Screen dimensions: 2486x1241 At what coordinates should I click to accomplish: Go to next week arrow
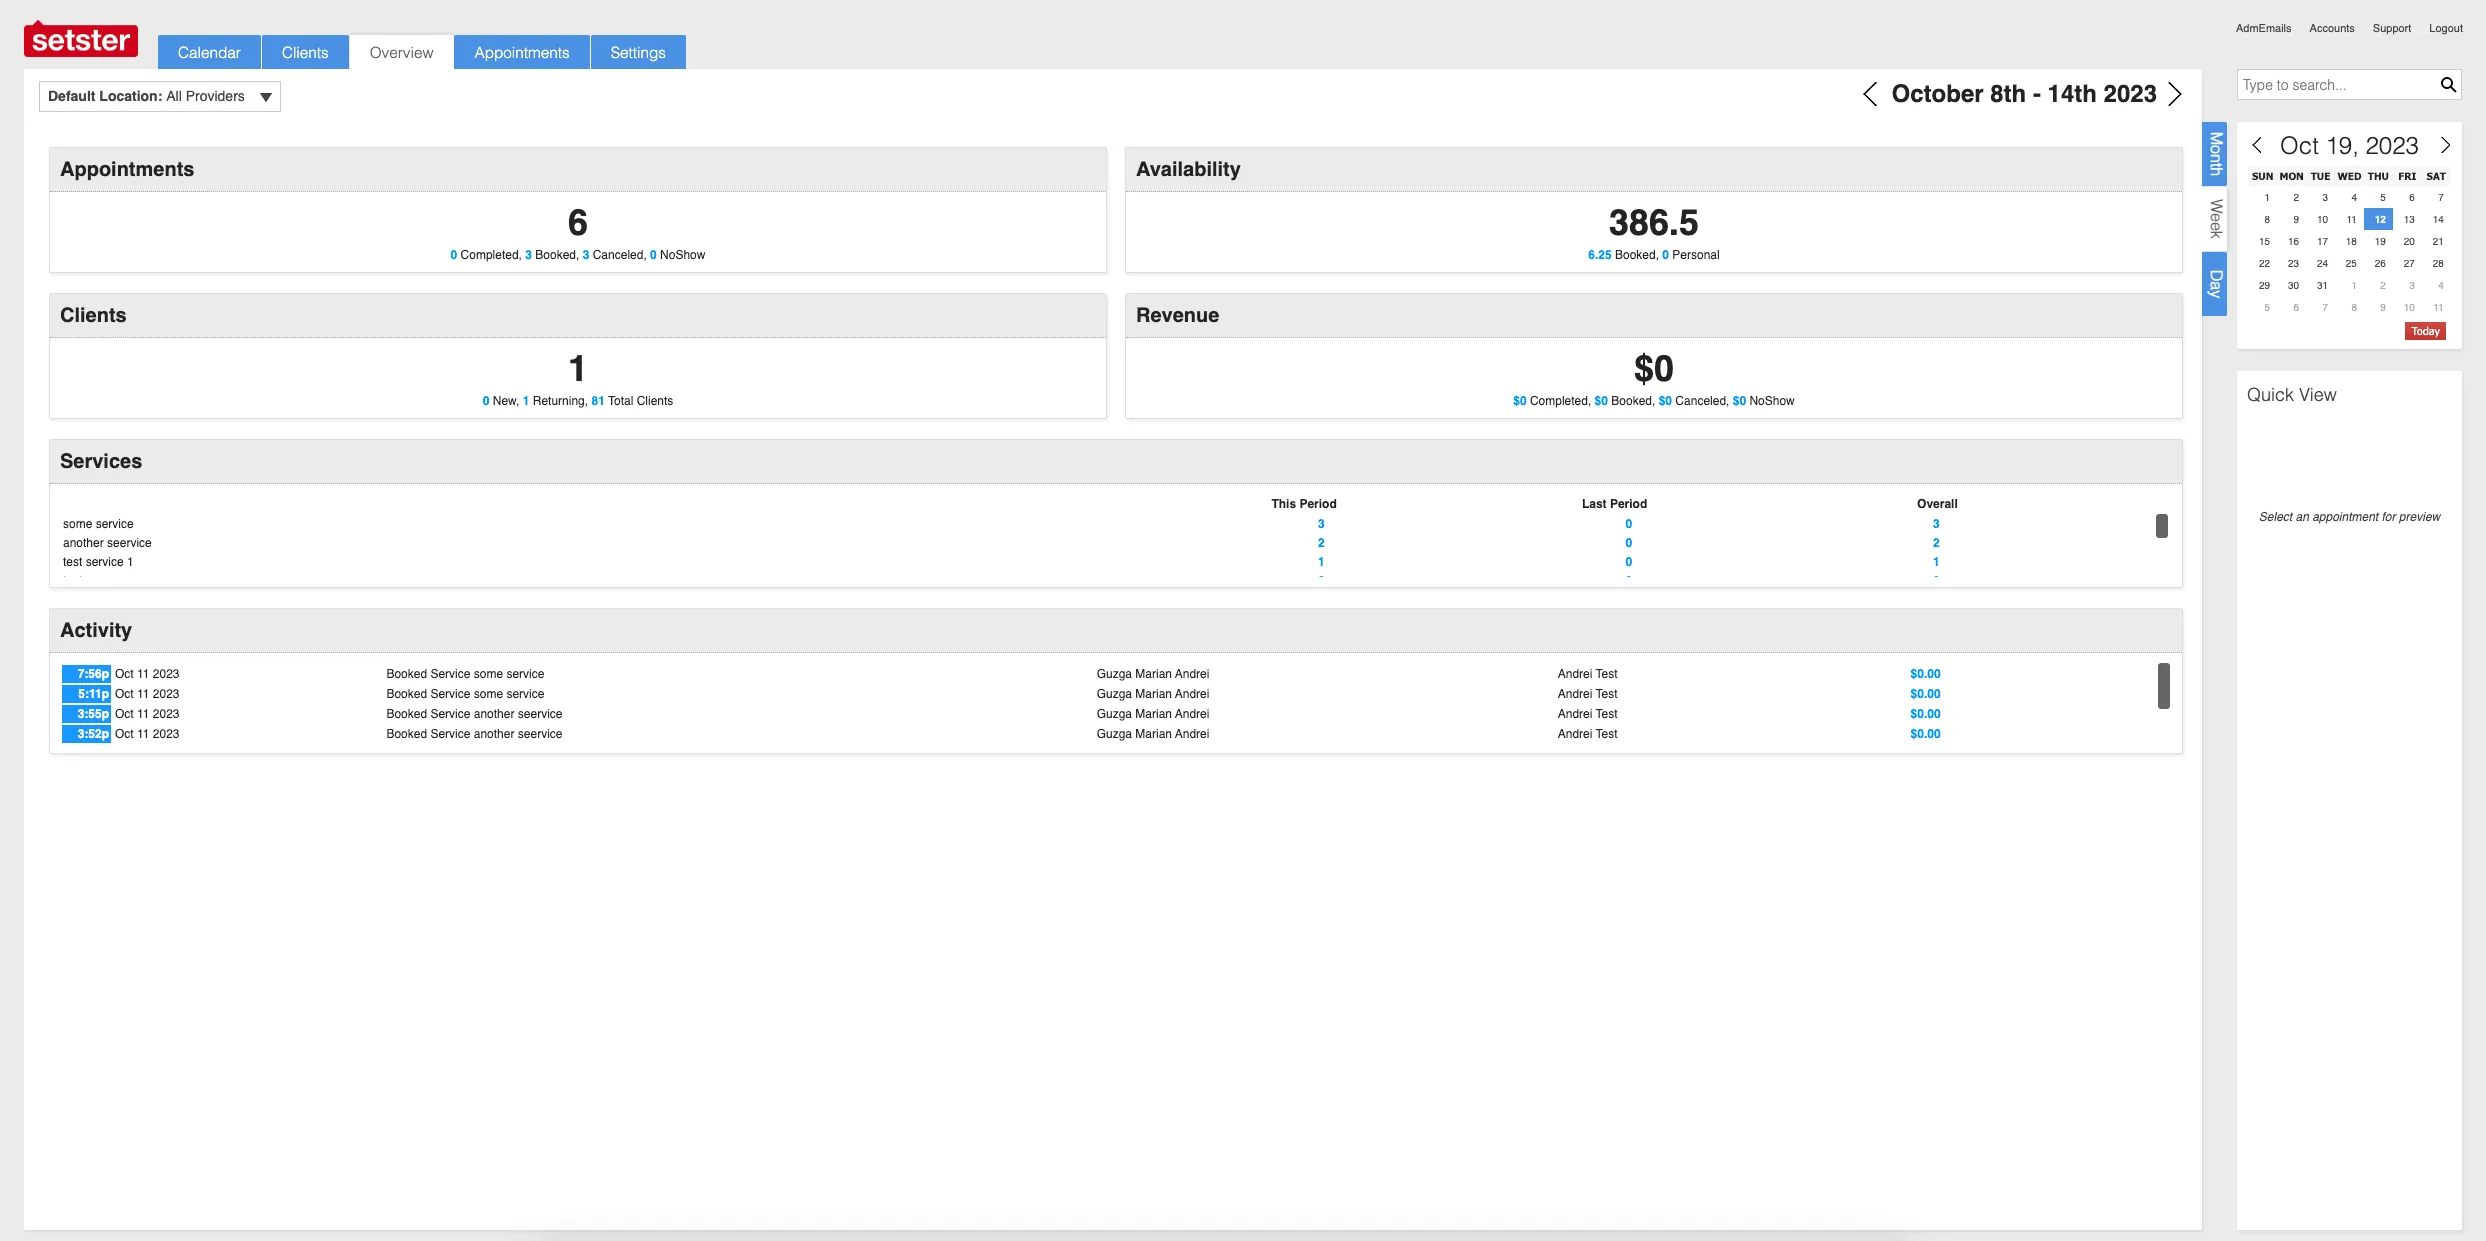click(x=2175, y=94)
